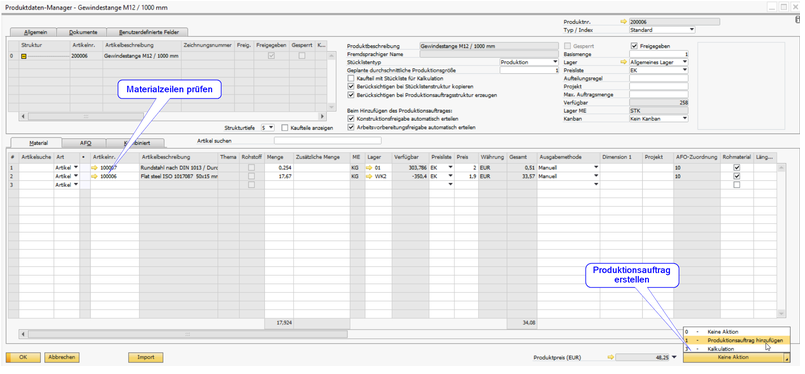The height and width of the screenshot is (374, 805).
Task: Toggle Konstruktionsfreigabe automatisch erteilen
Action: tap(351, 119)
